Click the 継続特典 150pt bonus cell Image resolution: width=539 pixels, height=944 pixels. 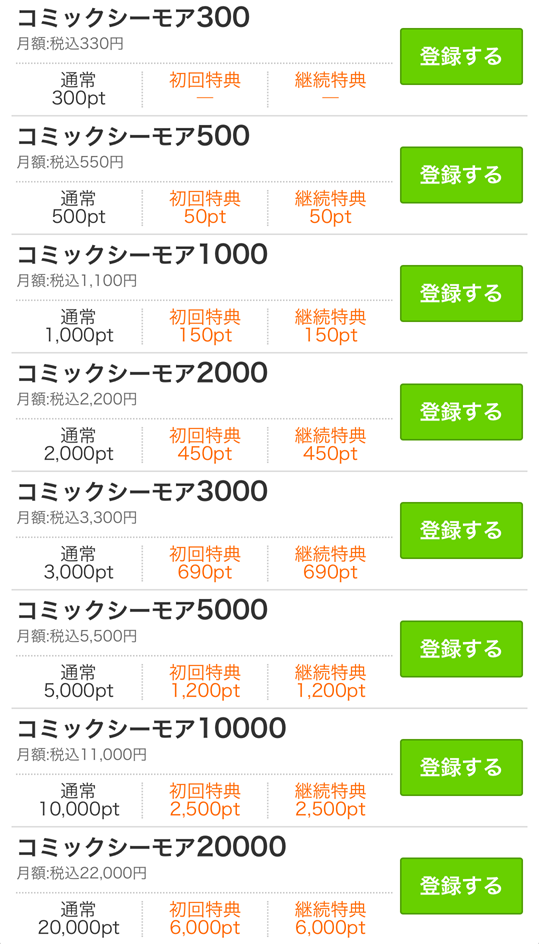tap(330, 326)
